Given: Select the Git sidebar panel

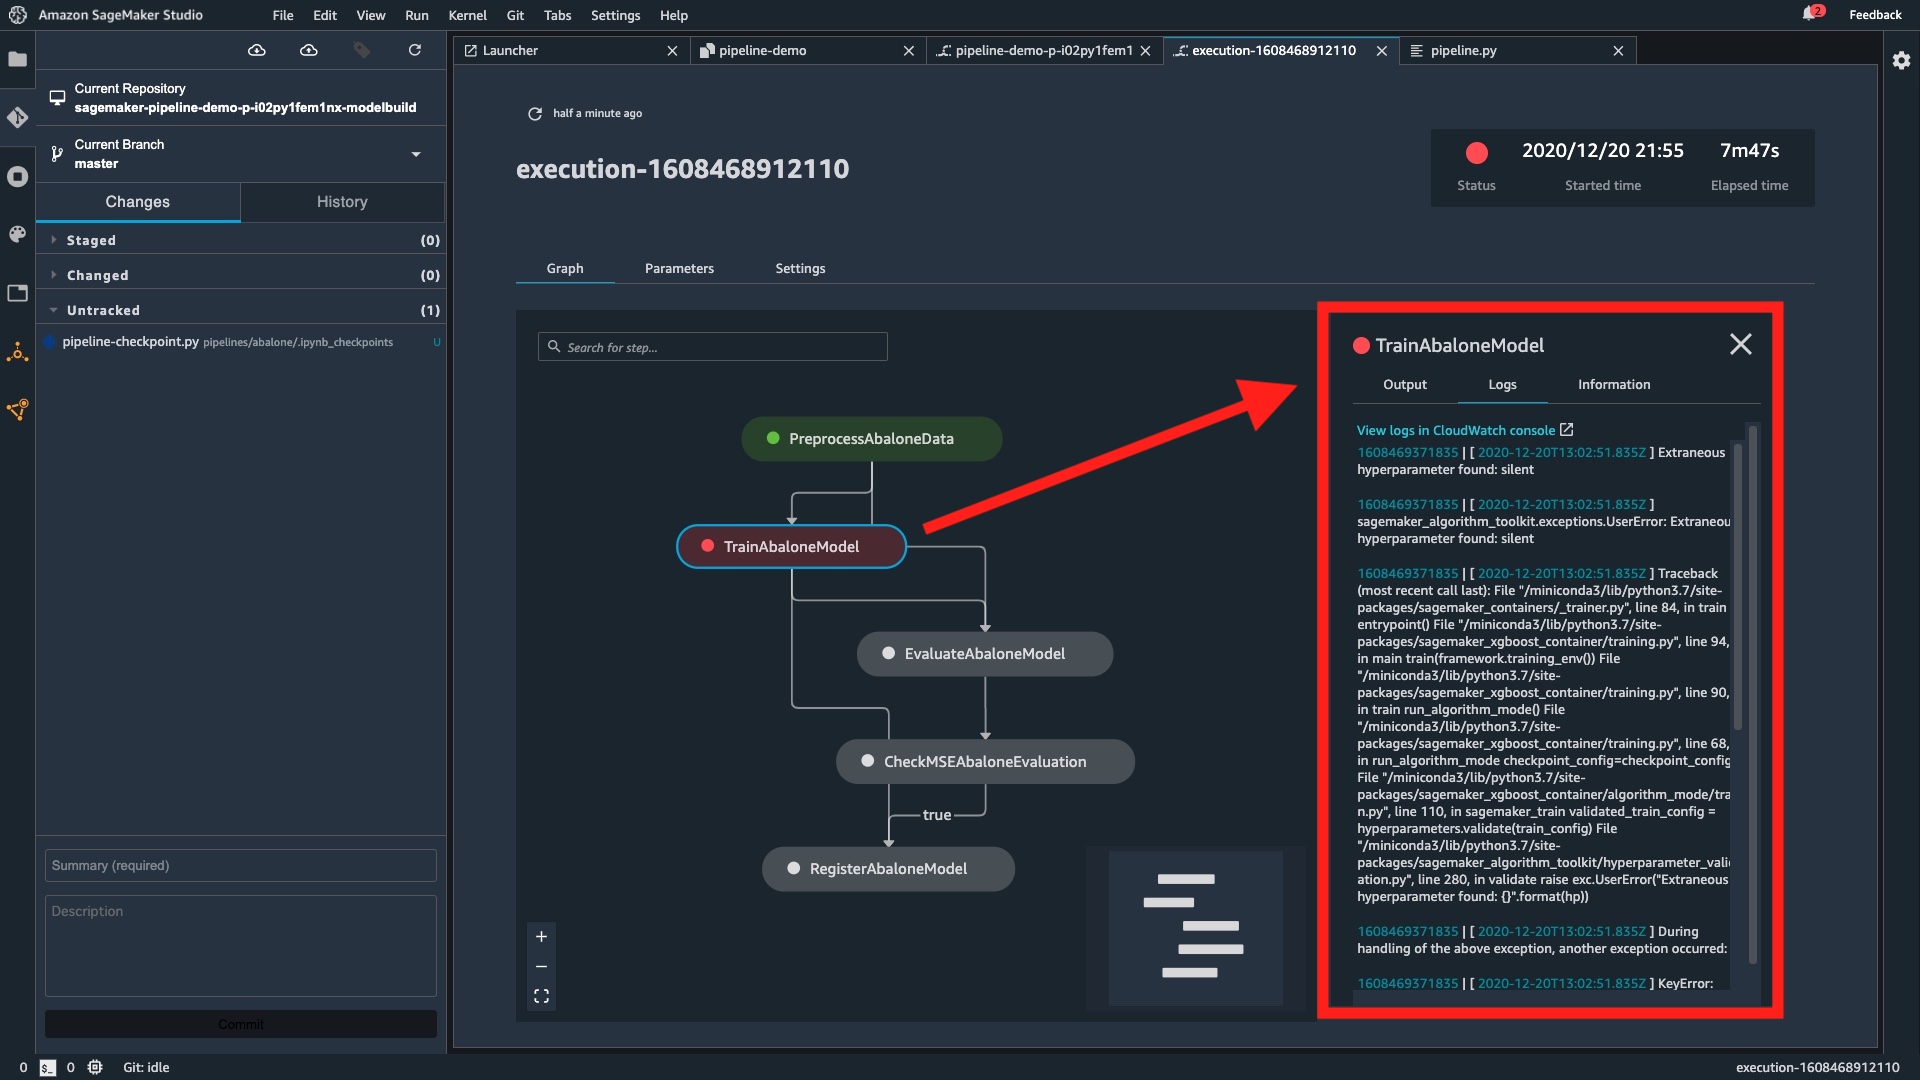Looking at the screenshot, I should (x=17, y=117).
